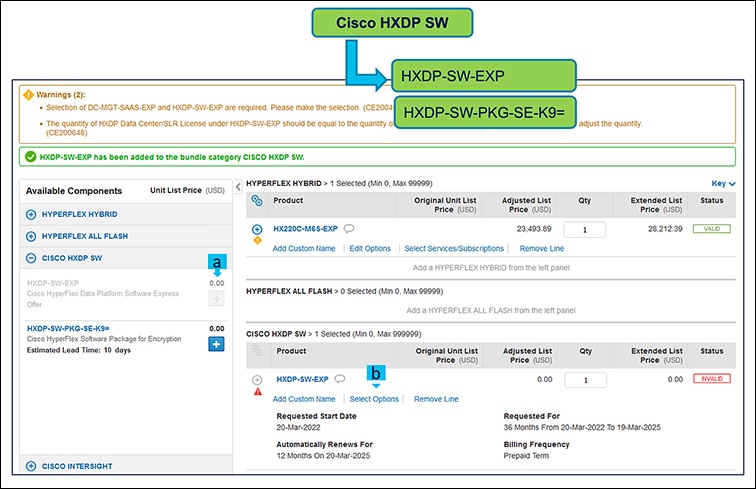
Task: Click the disabled plus button for HXDP-SW-EXP
Action: coord(216,299)
